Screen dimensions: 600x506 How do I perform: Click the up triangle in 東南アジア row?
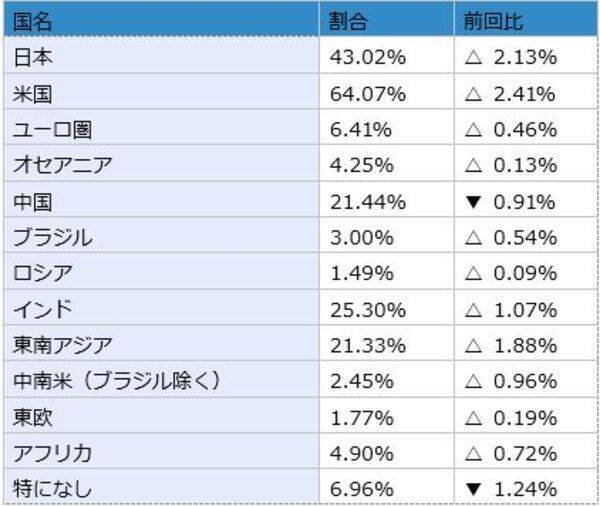pyautogui.click(x=473, y=346)
